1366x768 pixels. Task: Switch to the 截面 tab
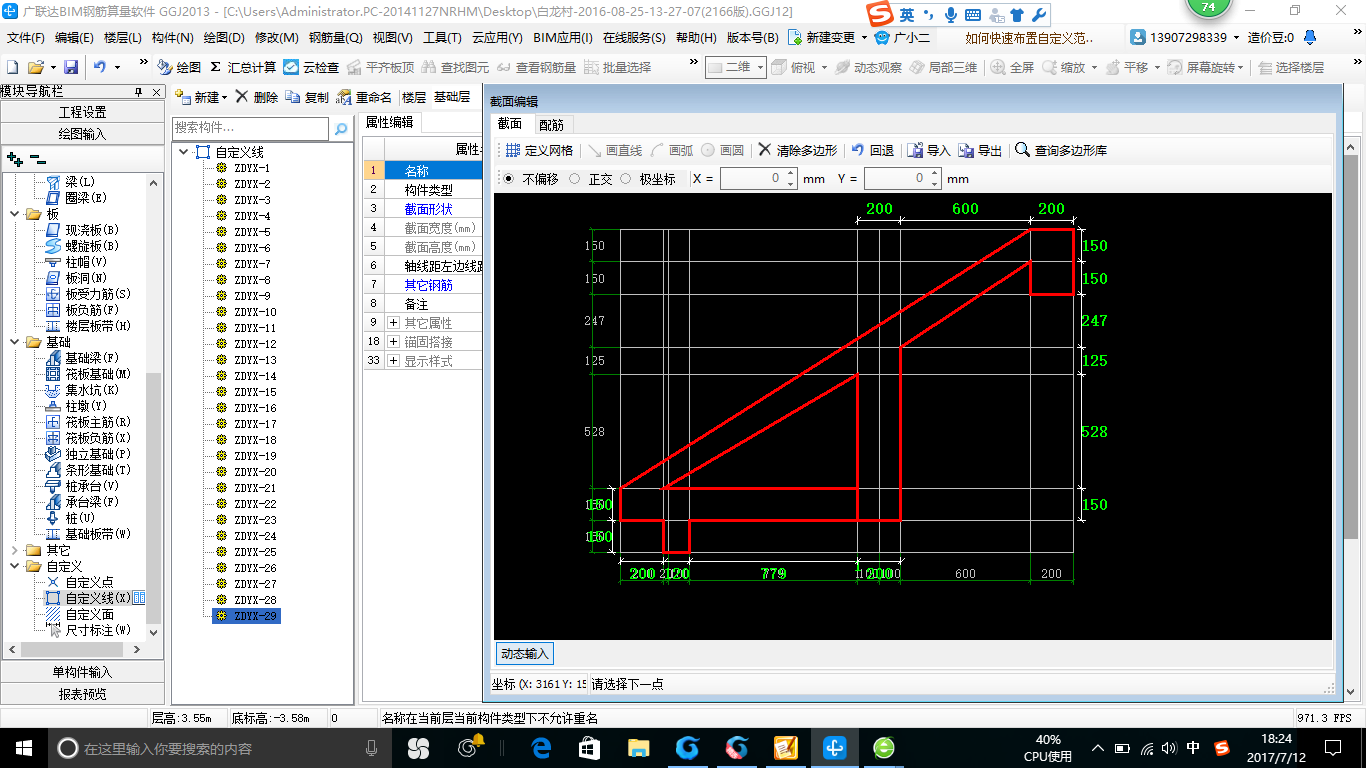(x=510, y=124)
